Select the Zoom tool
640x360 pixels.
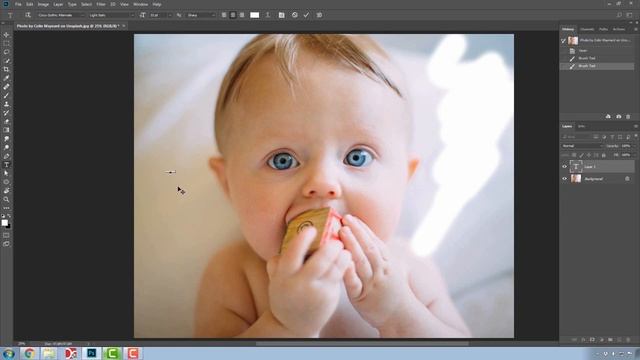point(6,199)
